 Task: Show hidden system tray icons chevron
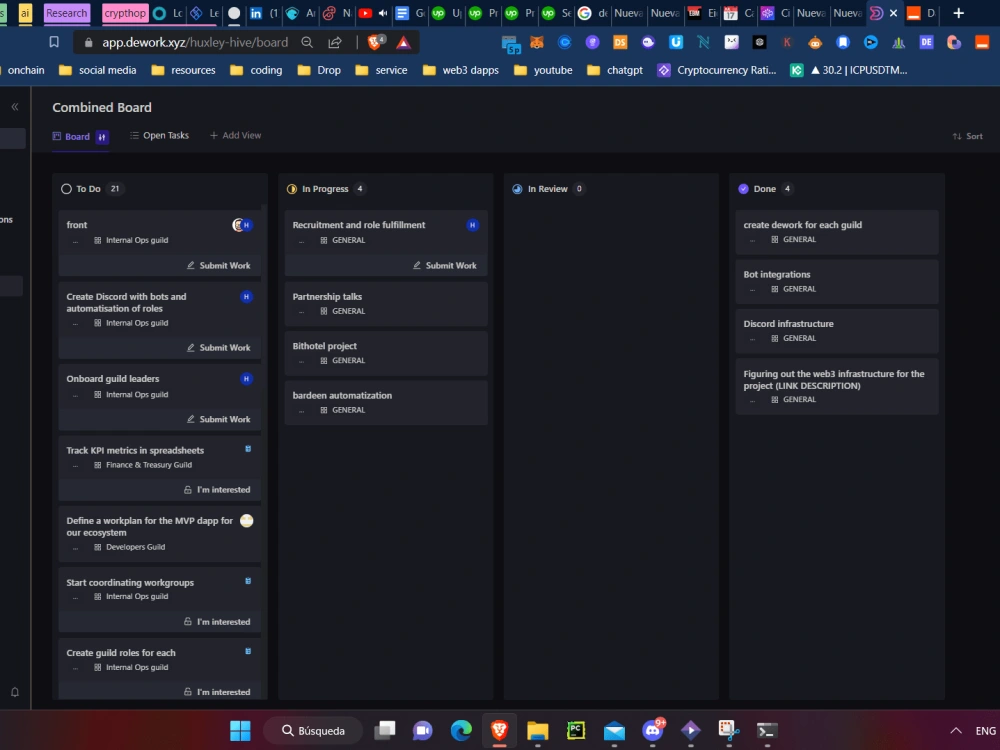(955, 731)
